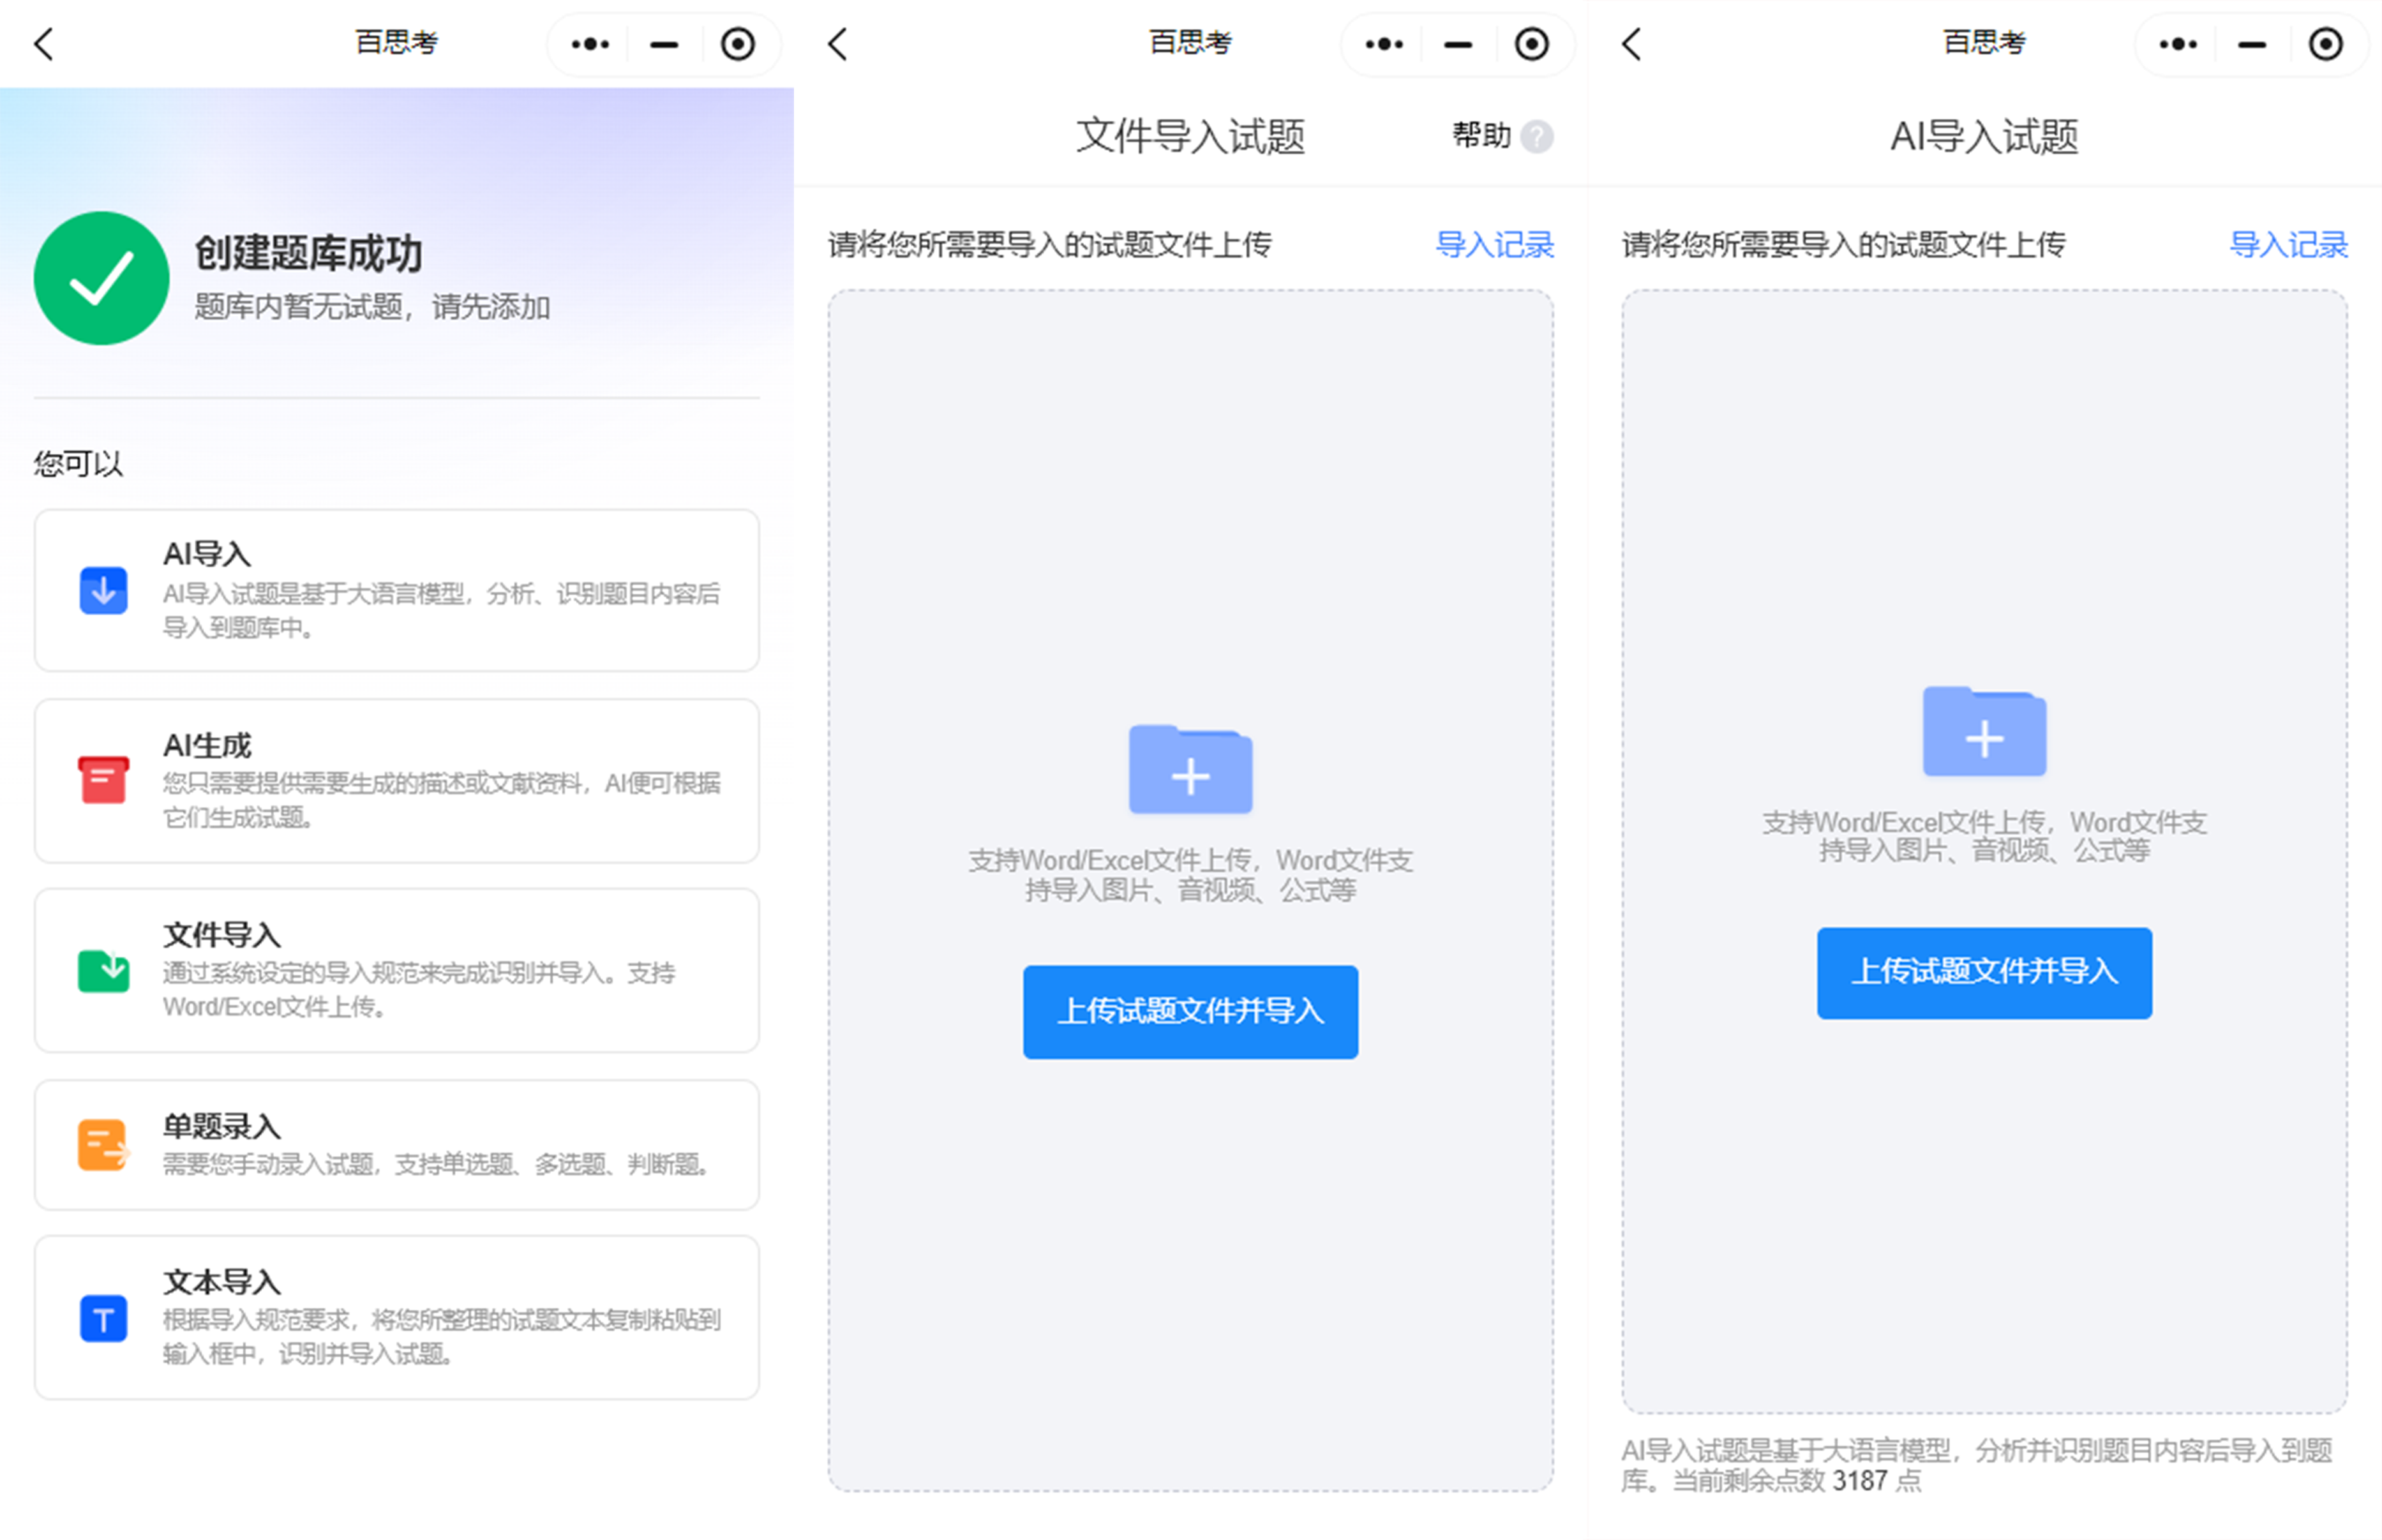Click the green success checkmark icon
Viewport: 2382px width, 1540px height.
(101, 278)
